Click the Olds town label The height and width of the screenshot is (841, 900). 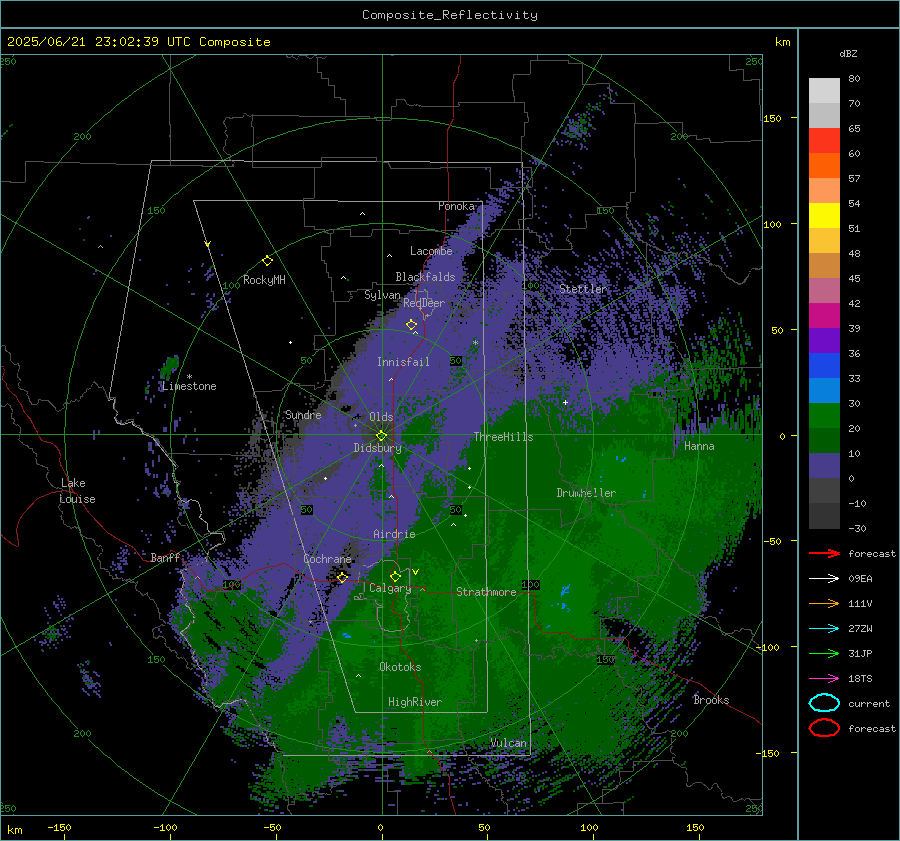(381, 417)
